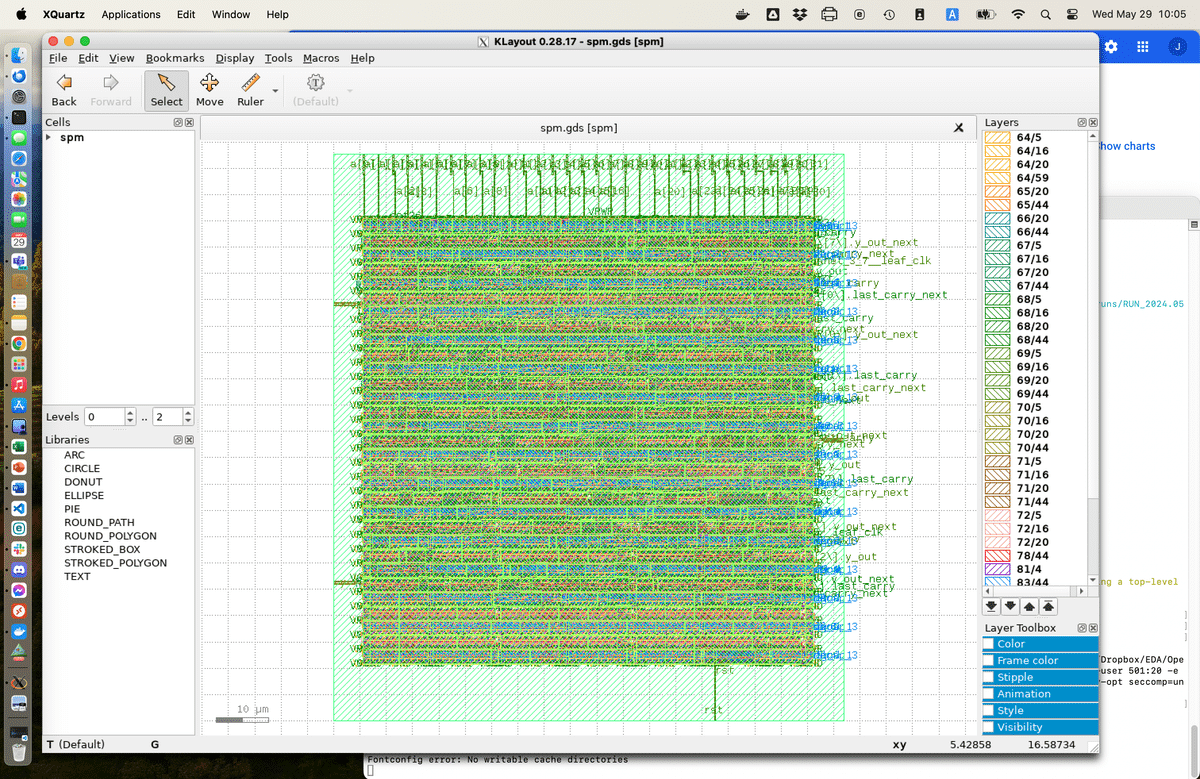The height and width of the screenshot is (779, 1200).
Task: Select the 78/44 layer color swatch
Action: coord(998,555)
